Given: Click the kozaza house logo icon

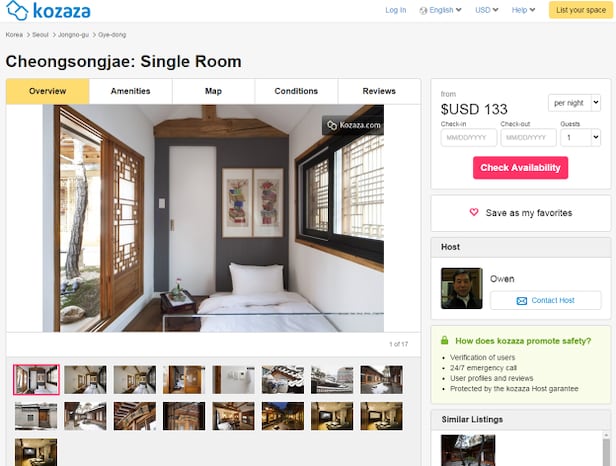Looking at the screenshot, I should pos(17,10).
